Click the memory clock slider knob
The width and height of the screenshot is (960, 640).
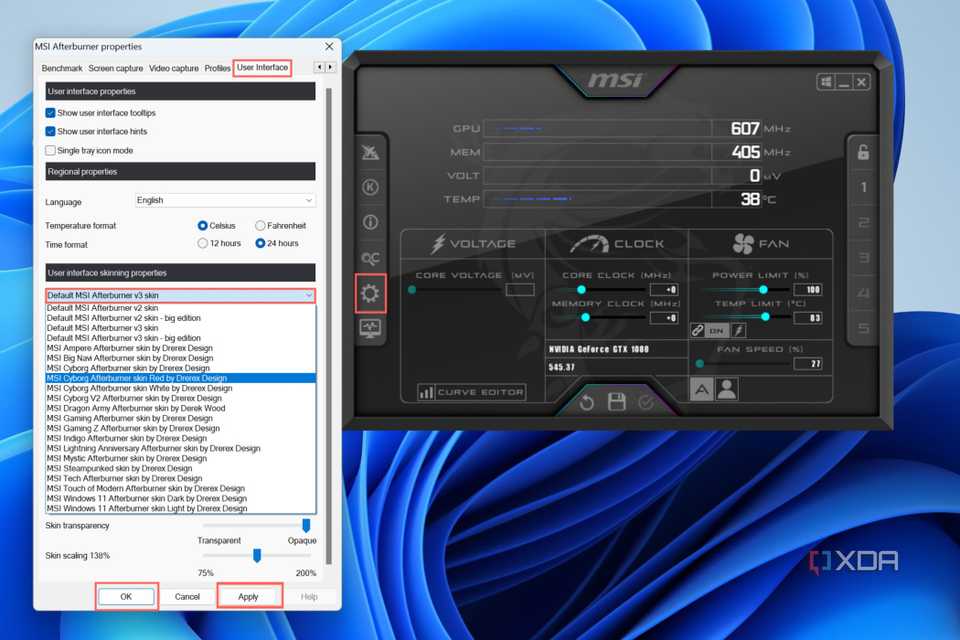(585, 317)
